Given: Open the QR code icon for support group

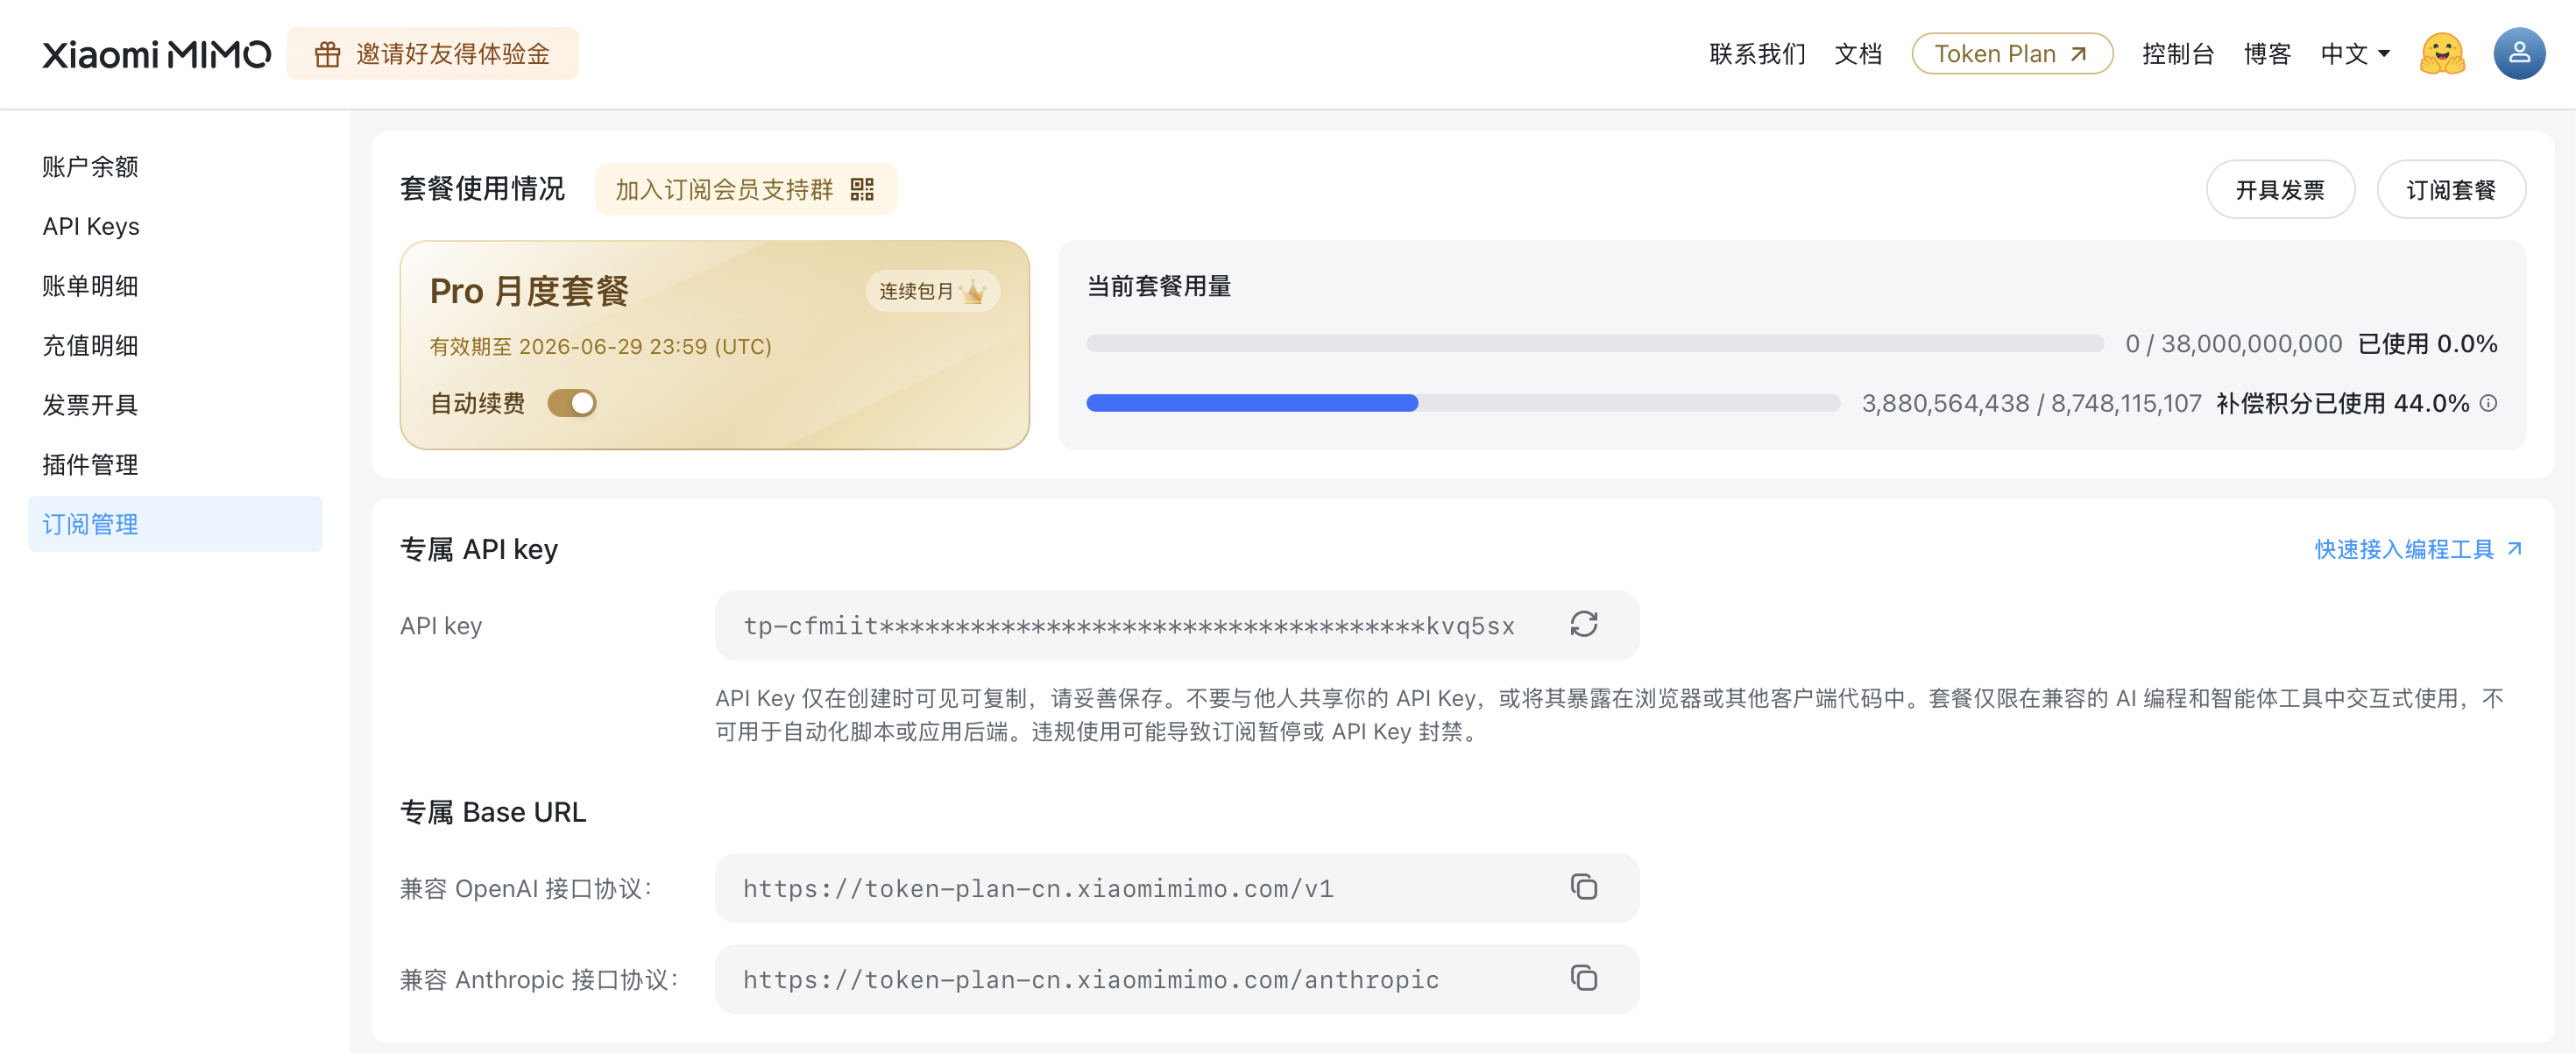Looking at the screenshot, I should [862, 189].
